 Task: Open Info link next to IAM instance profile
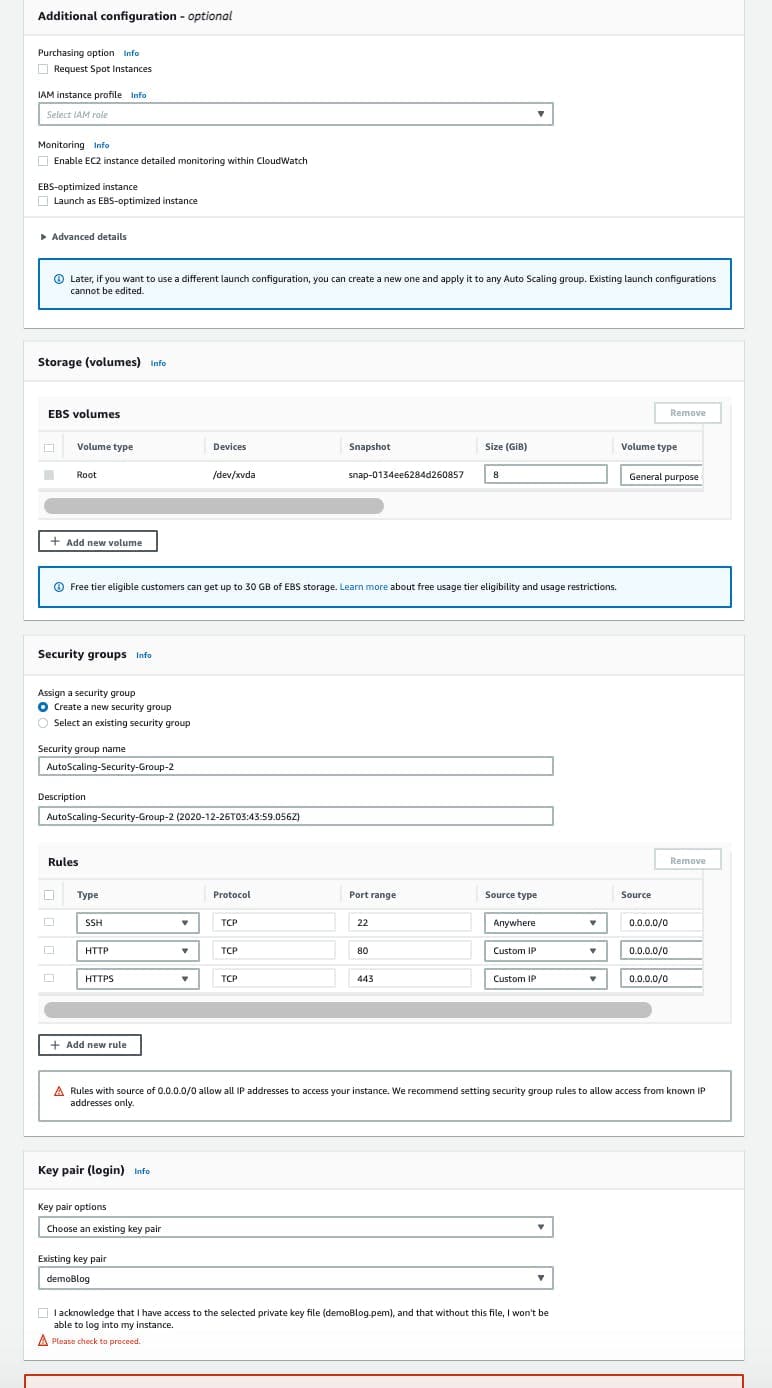pos(138,95)
